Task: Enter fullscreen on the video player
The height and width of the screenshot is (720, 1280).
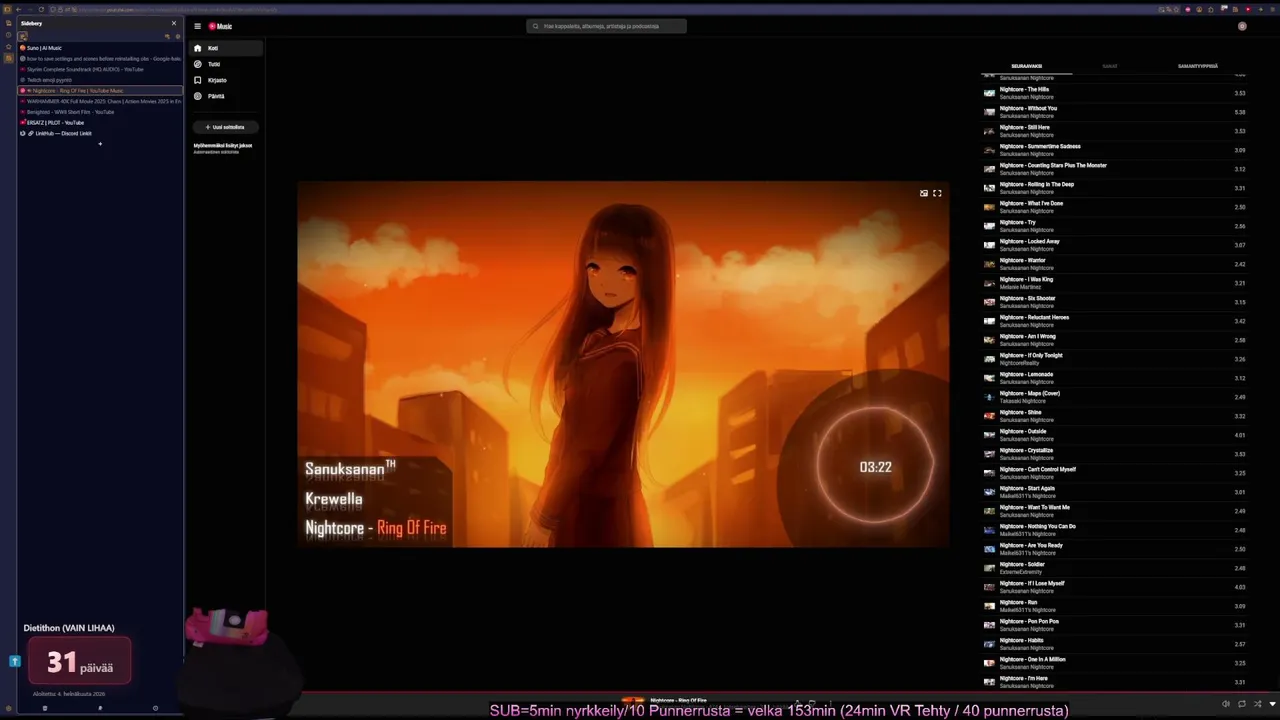Action: (x=937, y=193)
